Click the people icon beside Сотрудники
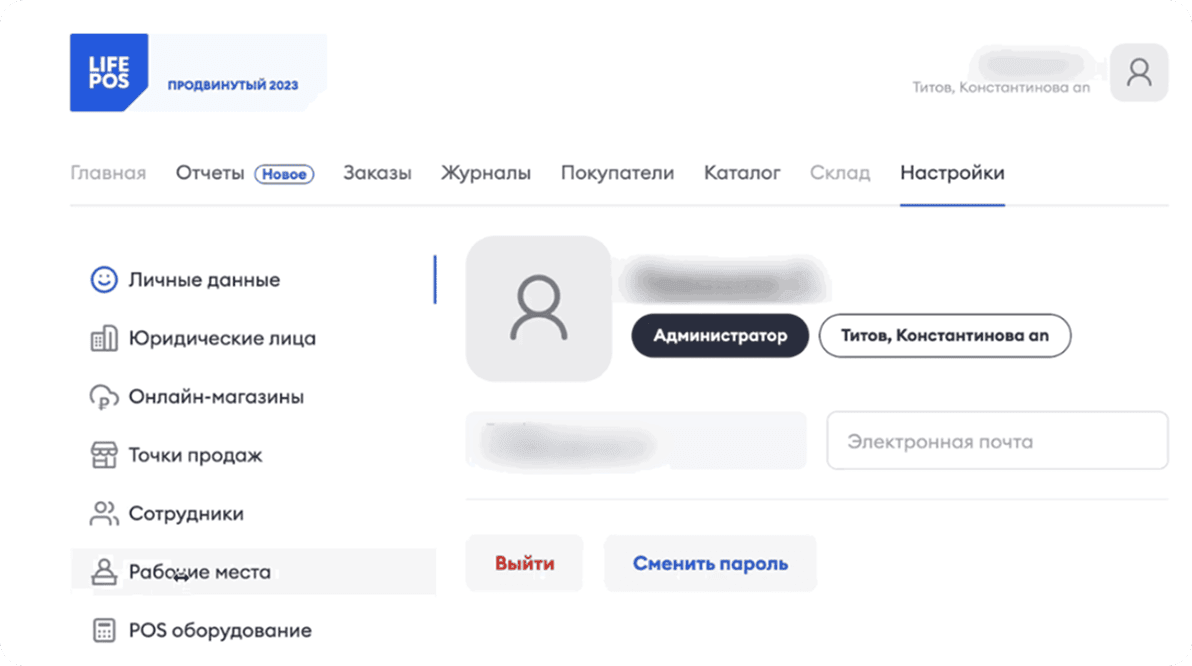Screen dimensions: 1192x666 click(x=104, y=513)
